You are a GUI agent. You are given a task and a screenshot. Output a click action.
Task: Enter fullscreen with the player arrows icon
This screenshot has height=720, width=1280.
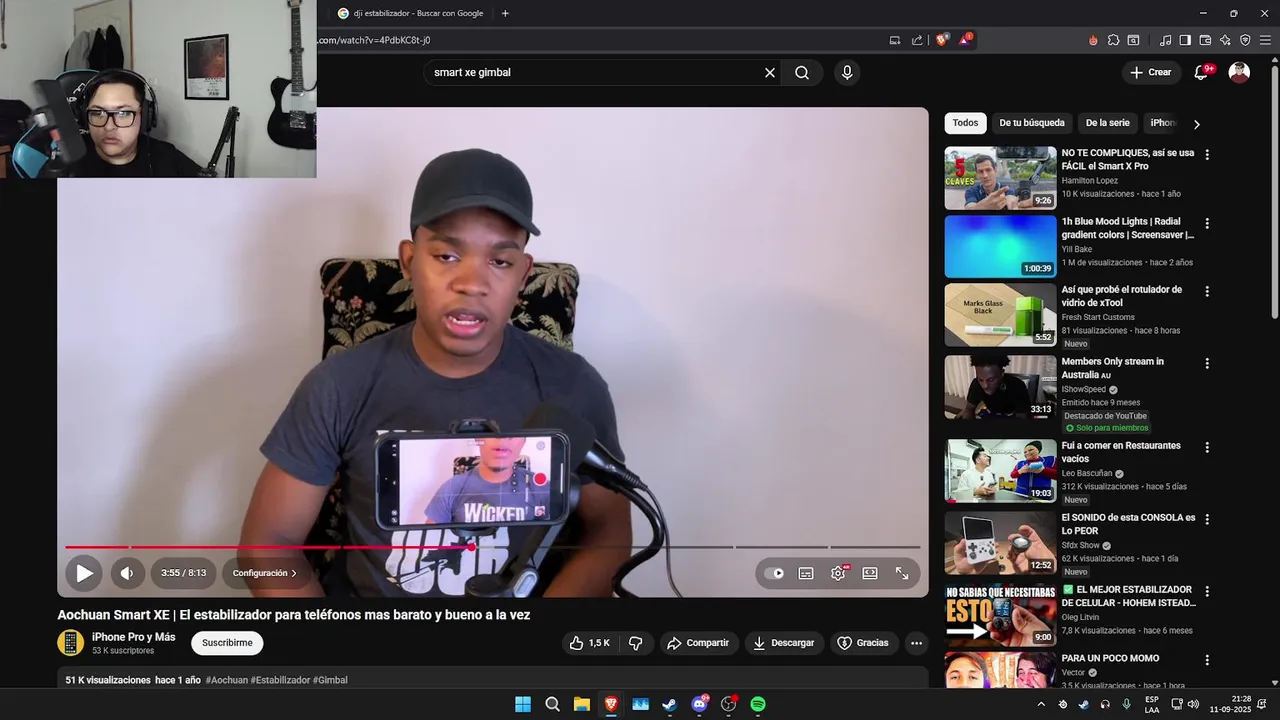click(902, 573)
